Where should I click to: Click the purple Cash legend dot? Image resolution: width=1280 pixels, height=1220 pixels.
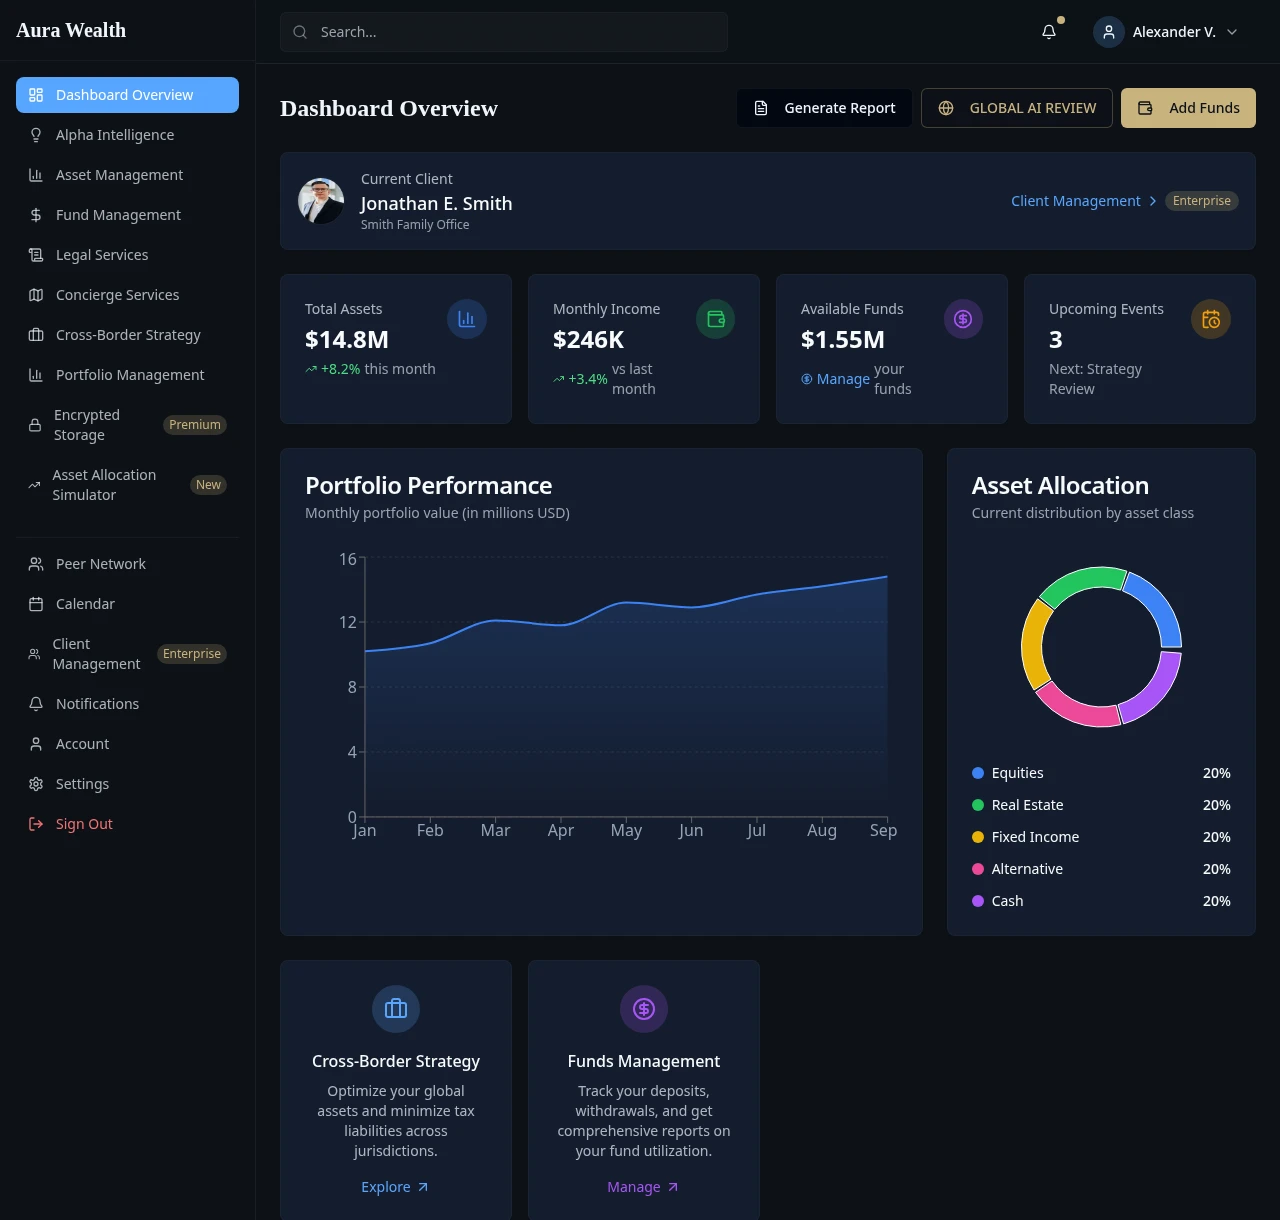978,901
